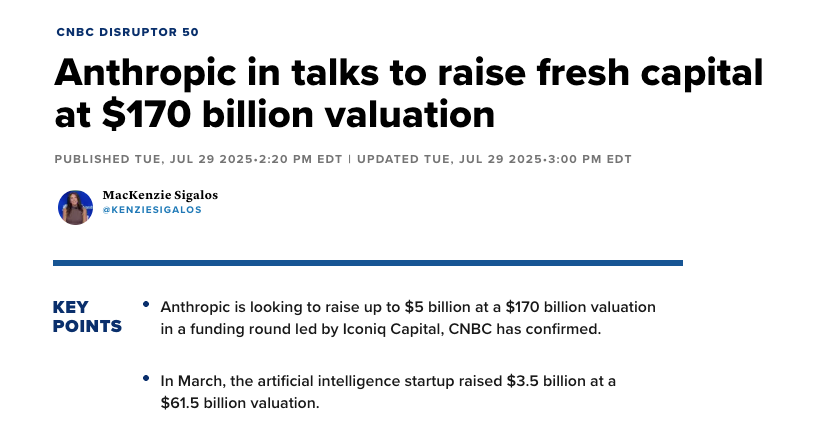
Task: Click the Key Points heading
Action: coord(86,316)
